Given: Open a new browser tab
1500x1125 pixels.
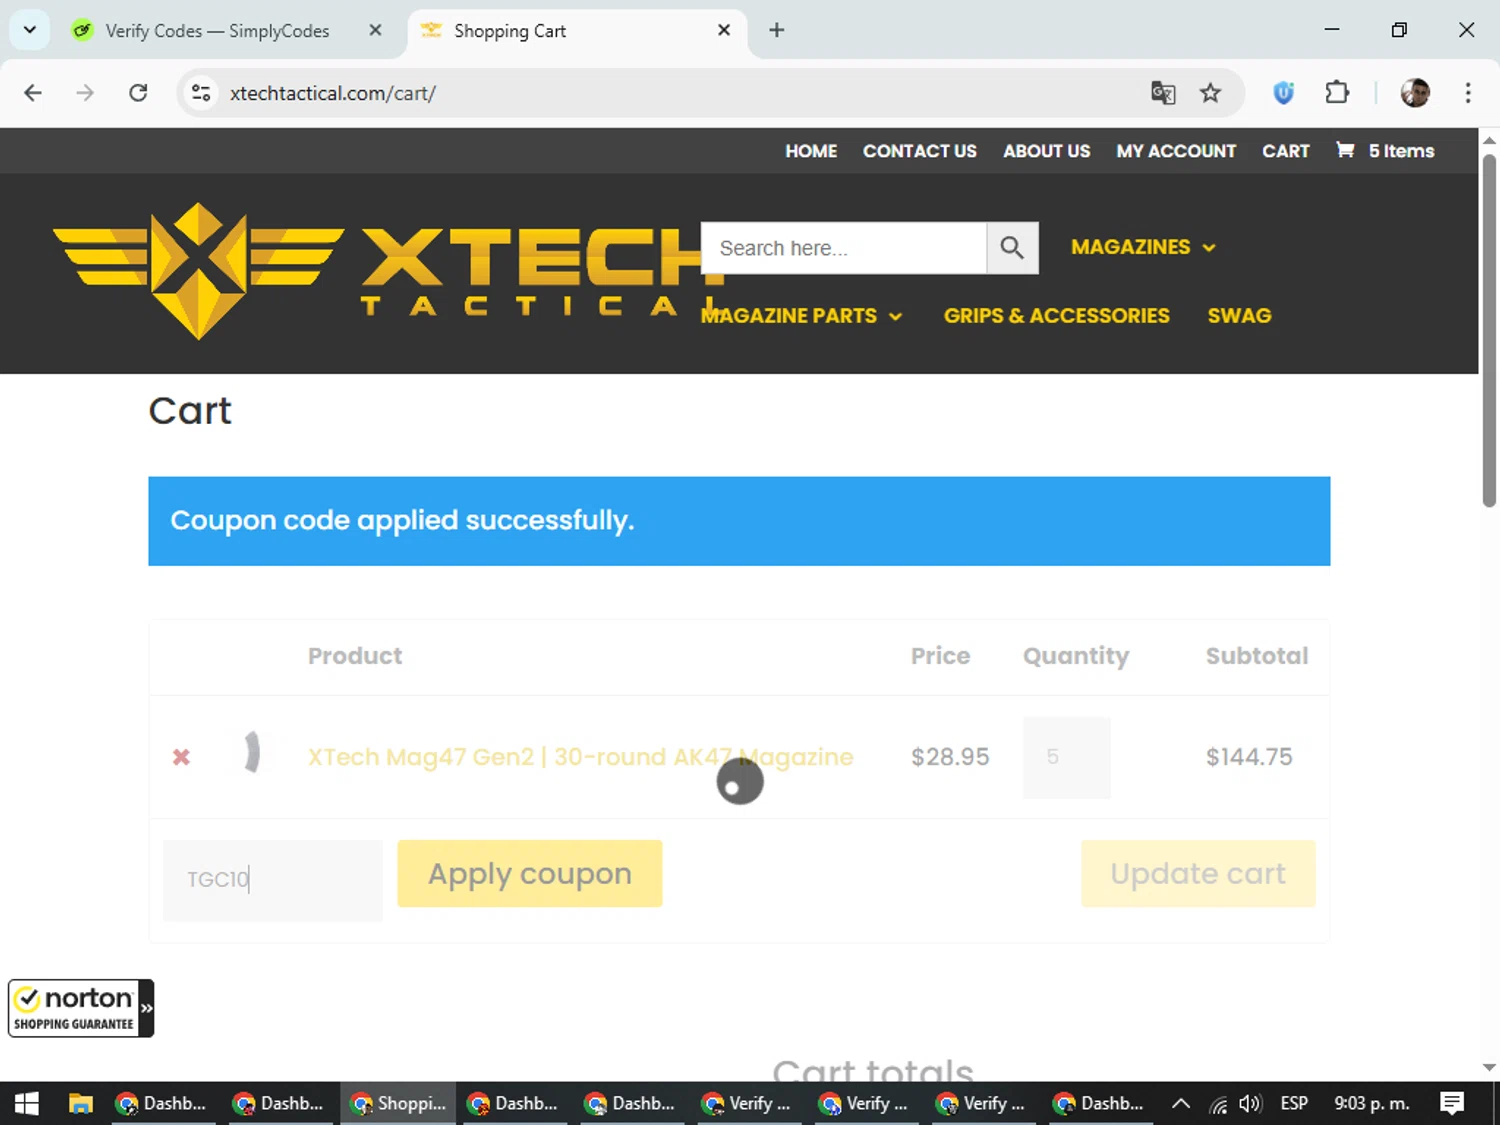Looking at the screenshot, I should (777, 30).
